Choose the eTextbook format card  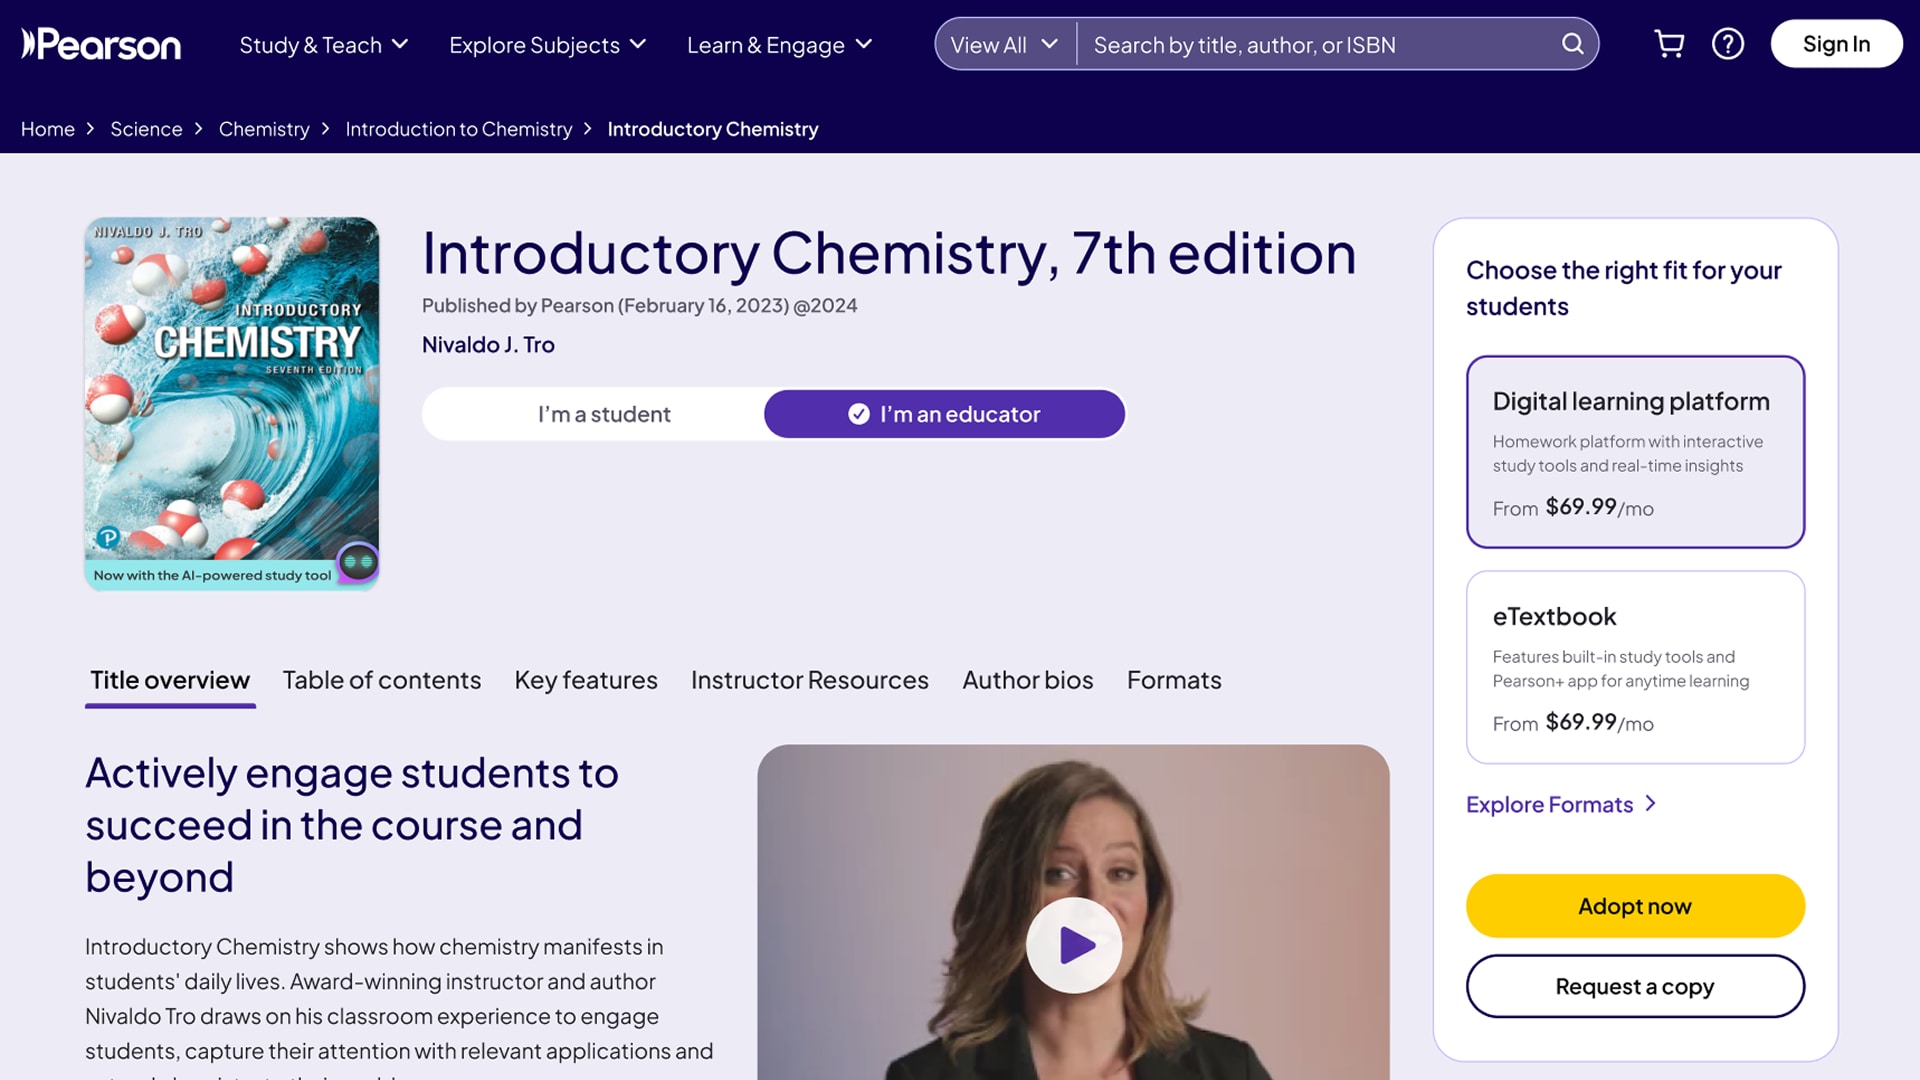click(x=1635, y=667)
